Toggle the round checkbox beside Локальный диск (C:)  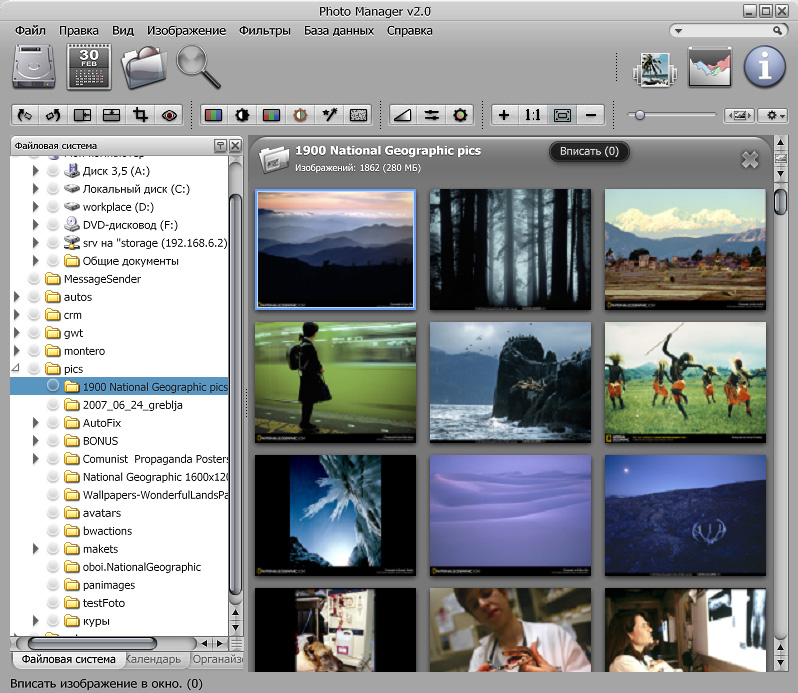click(x=54, y=189)
